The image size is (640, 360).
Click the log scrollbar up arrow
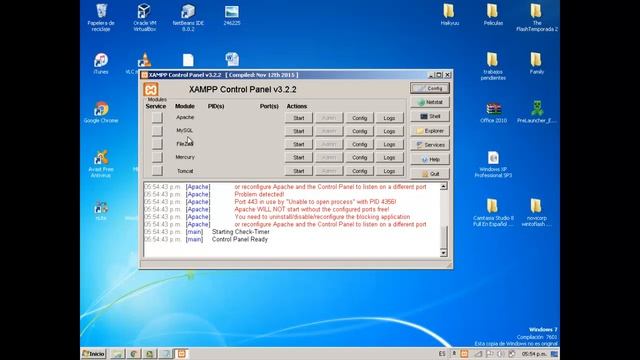443,186
